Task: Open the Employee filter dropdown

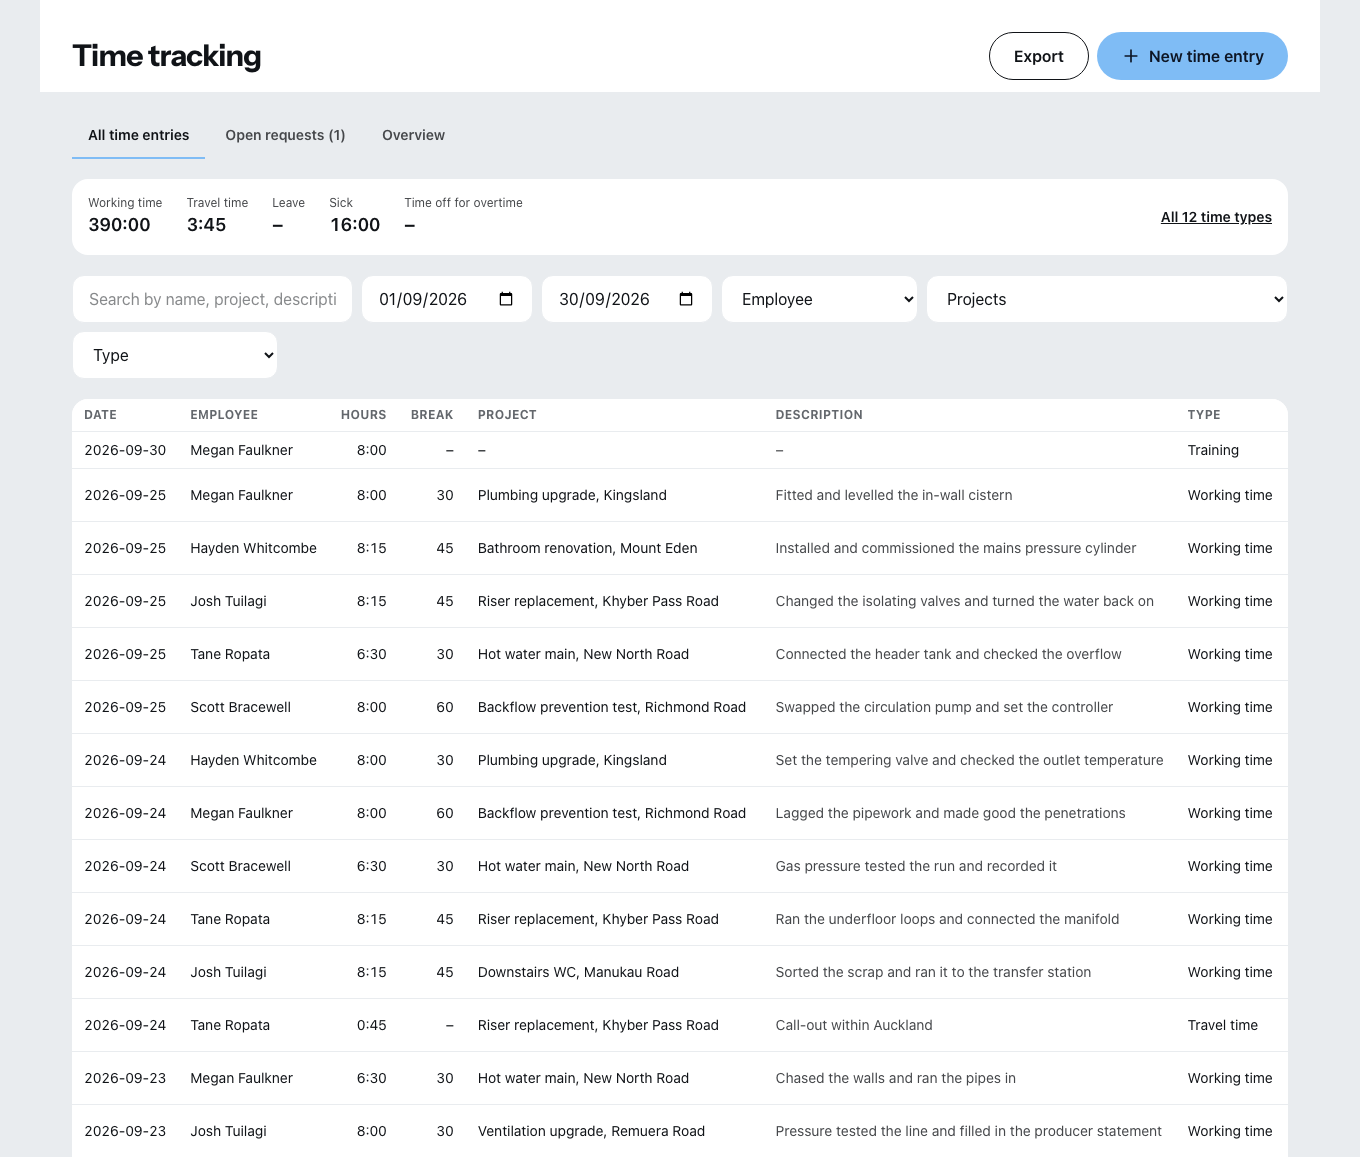Action: [819, 299]
